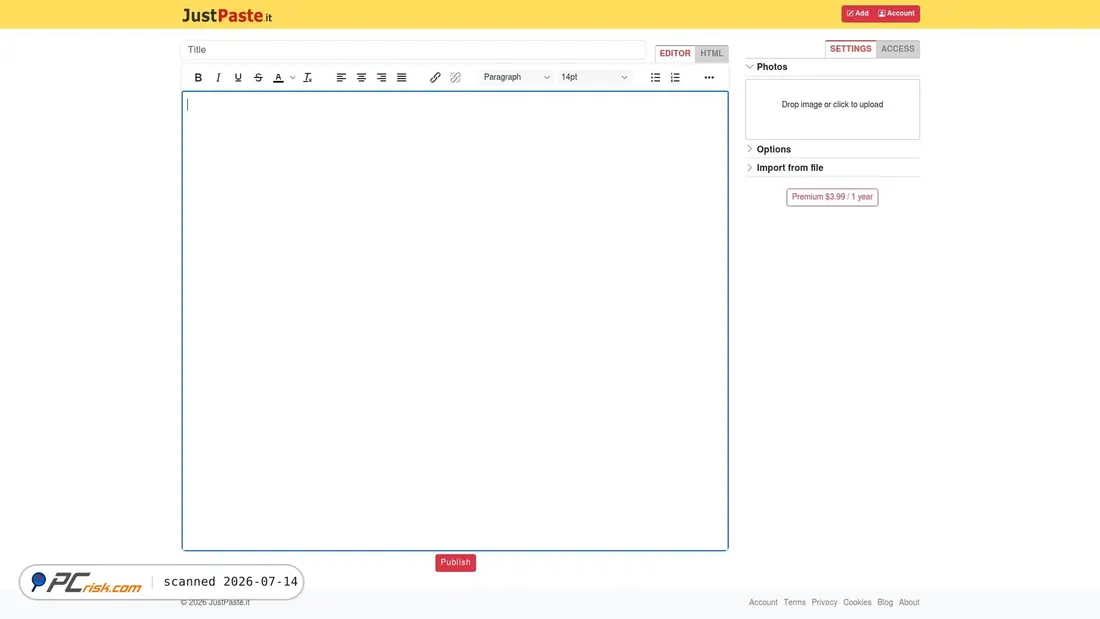Image resolution: width=1100 pixels, height=619 pixels.
Task: Open the ACCESS tab
Action: tap(897, 49)
